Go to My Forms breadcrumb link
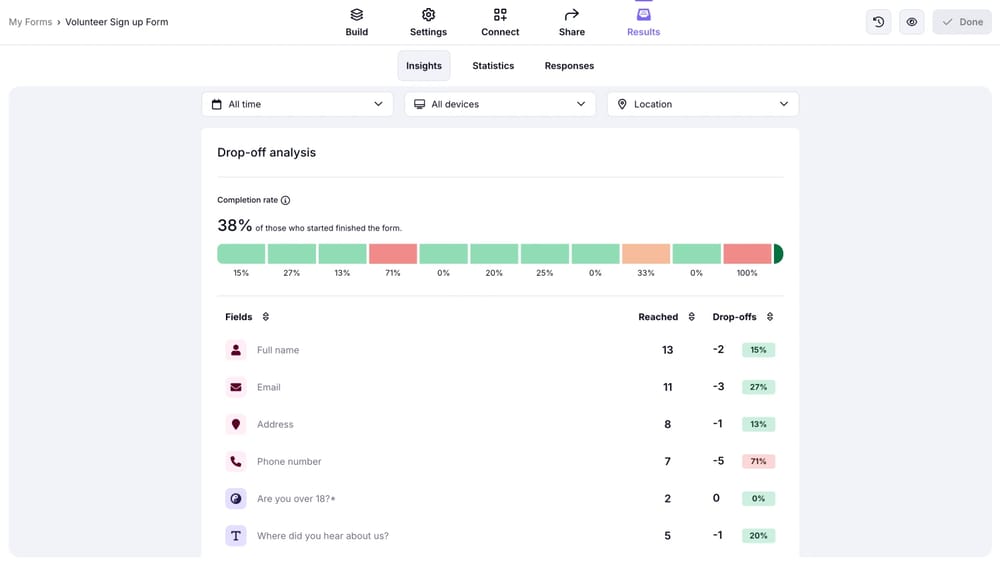This screenshot has height=566, width=1000. pos(30,22)
